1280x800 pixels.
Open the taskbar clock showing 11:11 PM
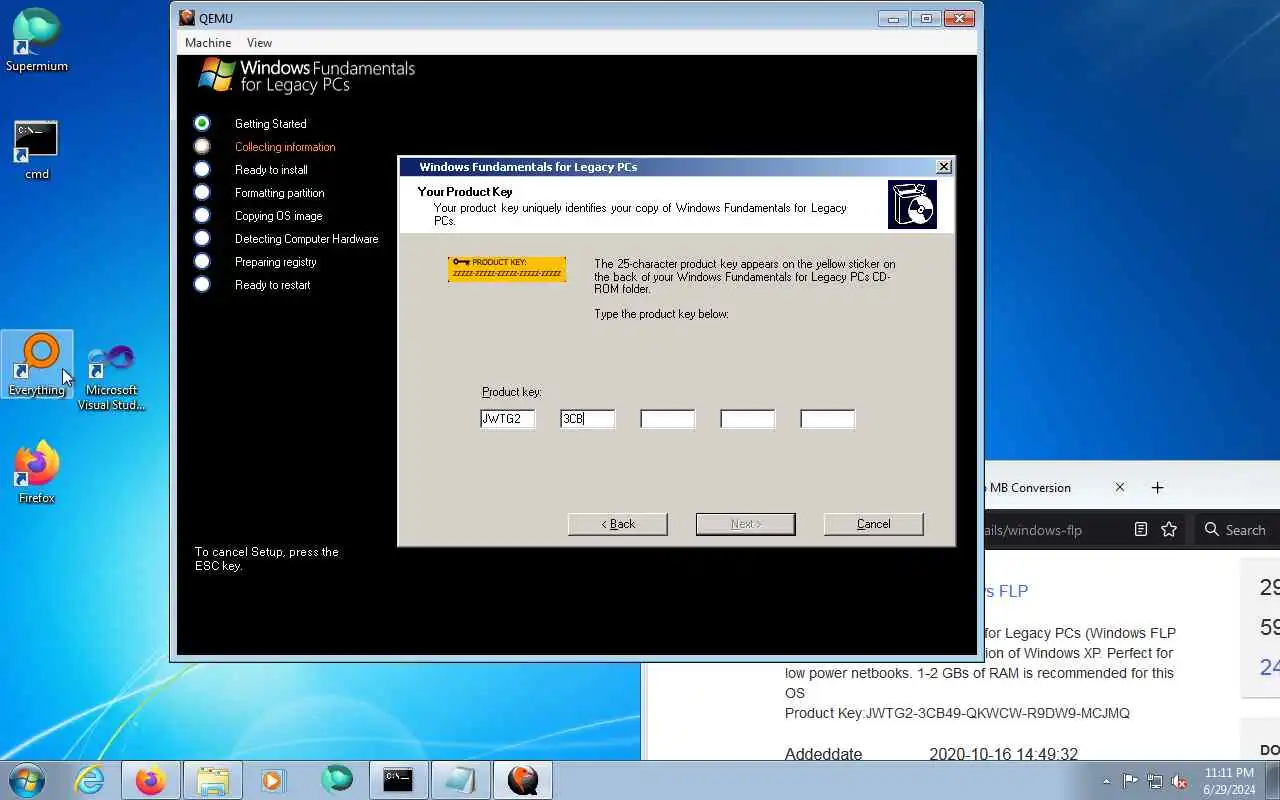click(1229, 781)
